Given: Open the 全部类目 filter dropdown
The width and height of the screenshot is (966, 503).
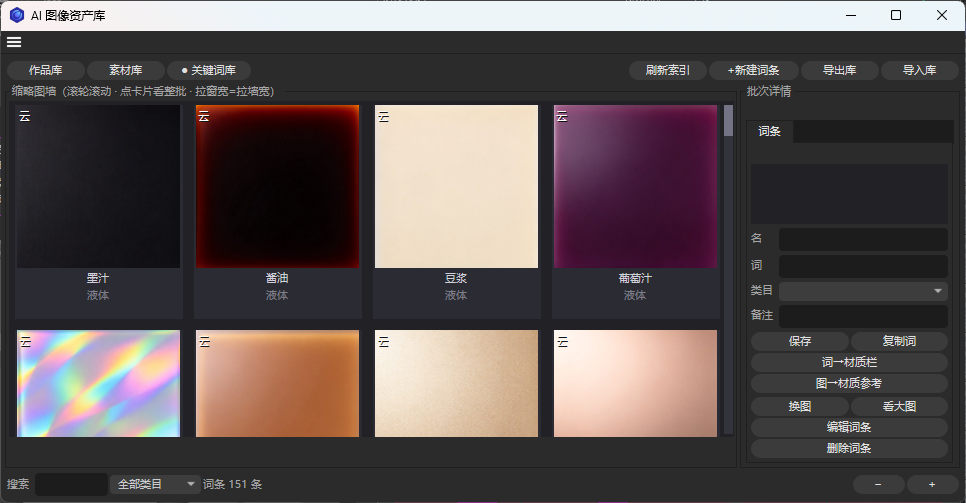Looking at the screenshot, I should (154, 485).
